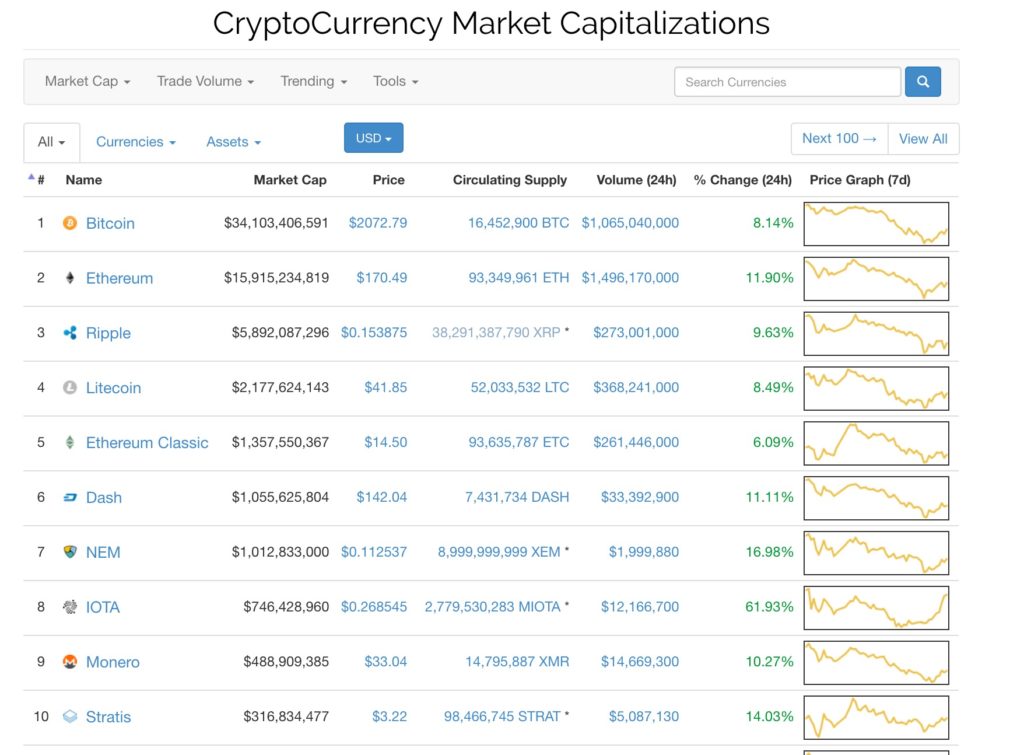Open Stratis 7d price graph

click(x=876, y=718)
